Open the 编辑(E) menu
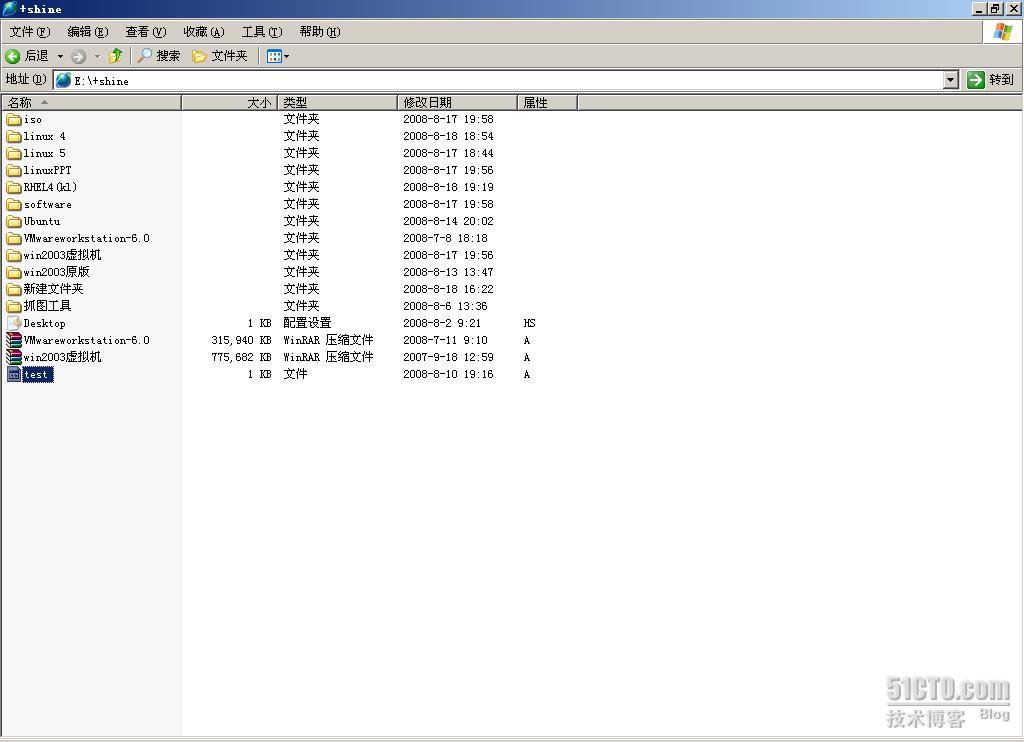 [x=88, y=32]
